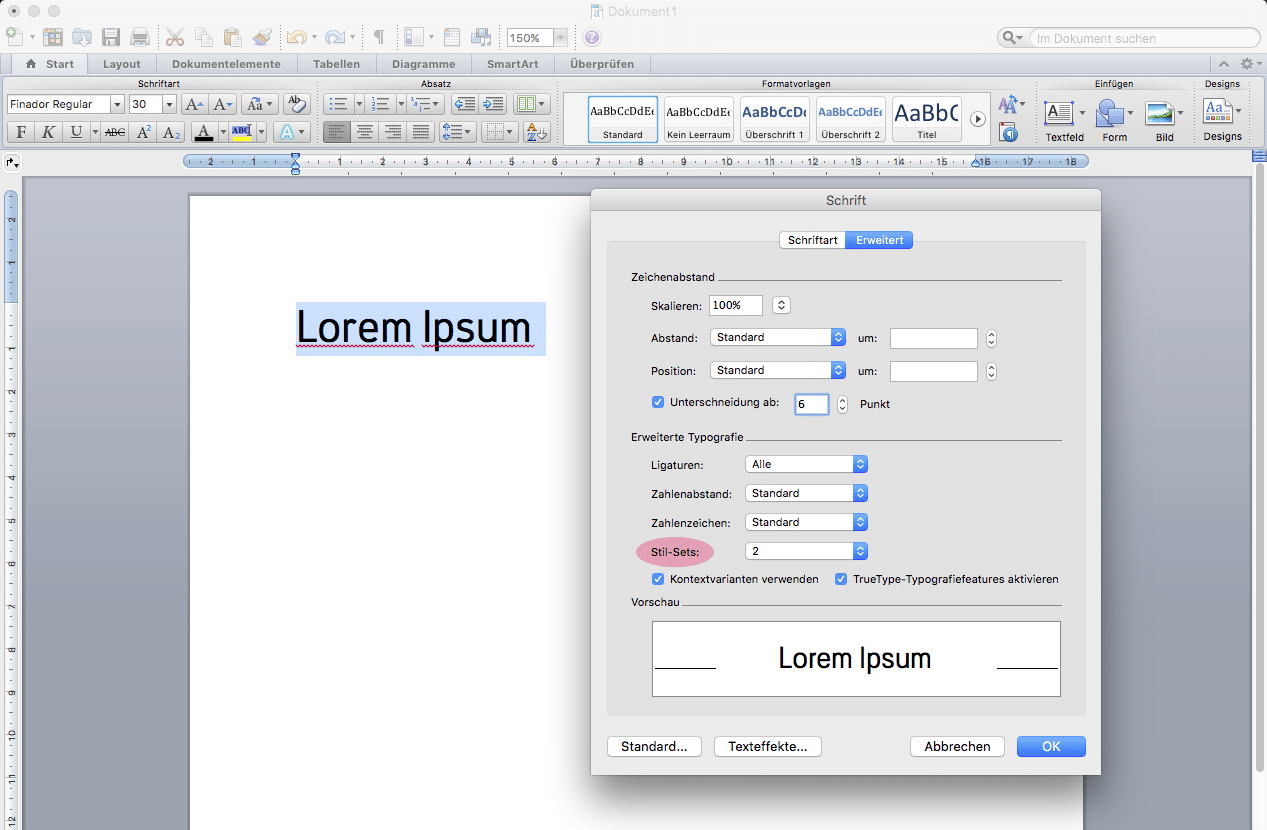Click the Texteffekte... button
This screenshot has height=830, width=1267.
coord(768,746)
